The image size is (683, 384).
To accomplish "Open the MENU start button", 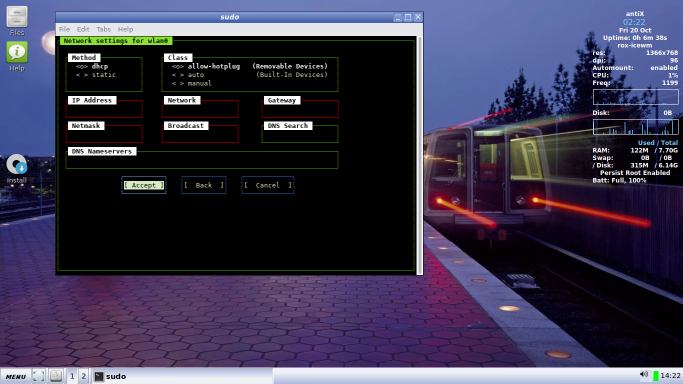I will [x=16, y=376].
